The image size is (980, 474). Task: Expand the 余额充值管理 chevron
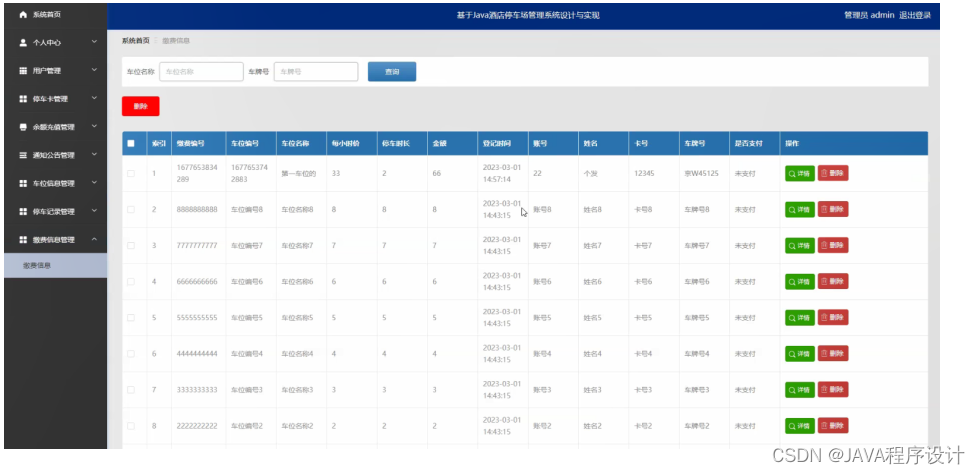pyautogui.click(x=94, y=126)
